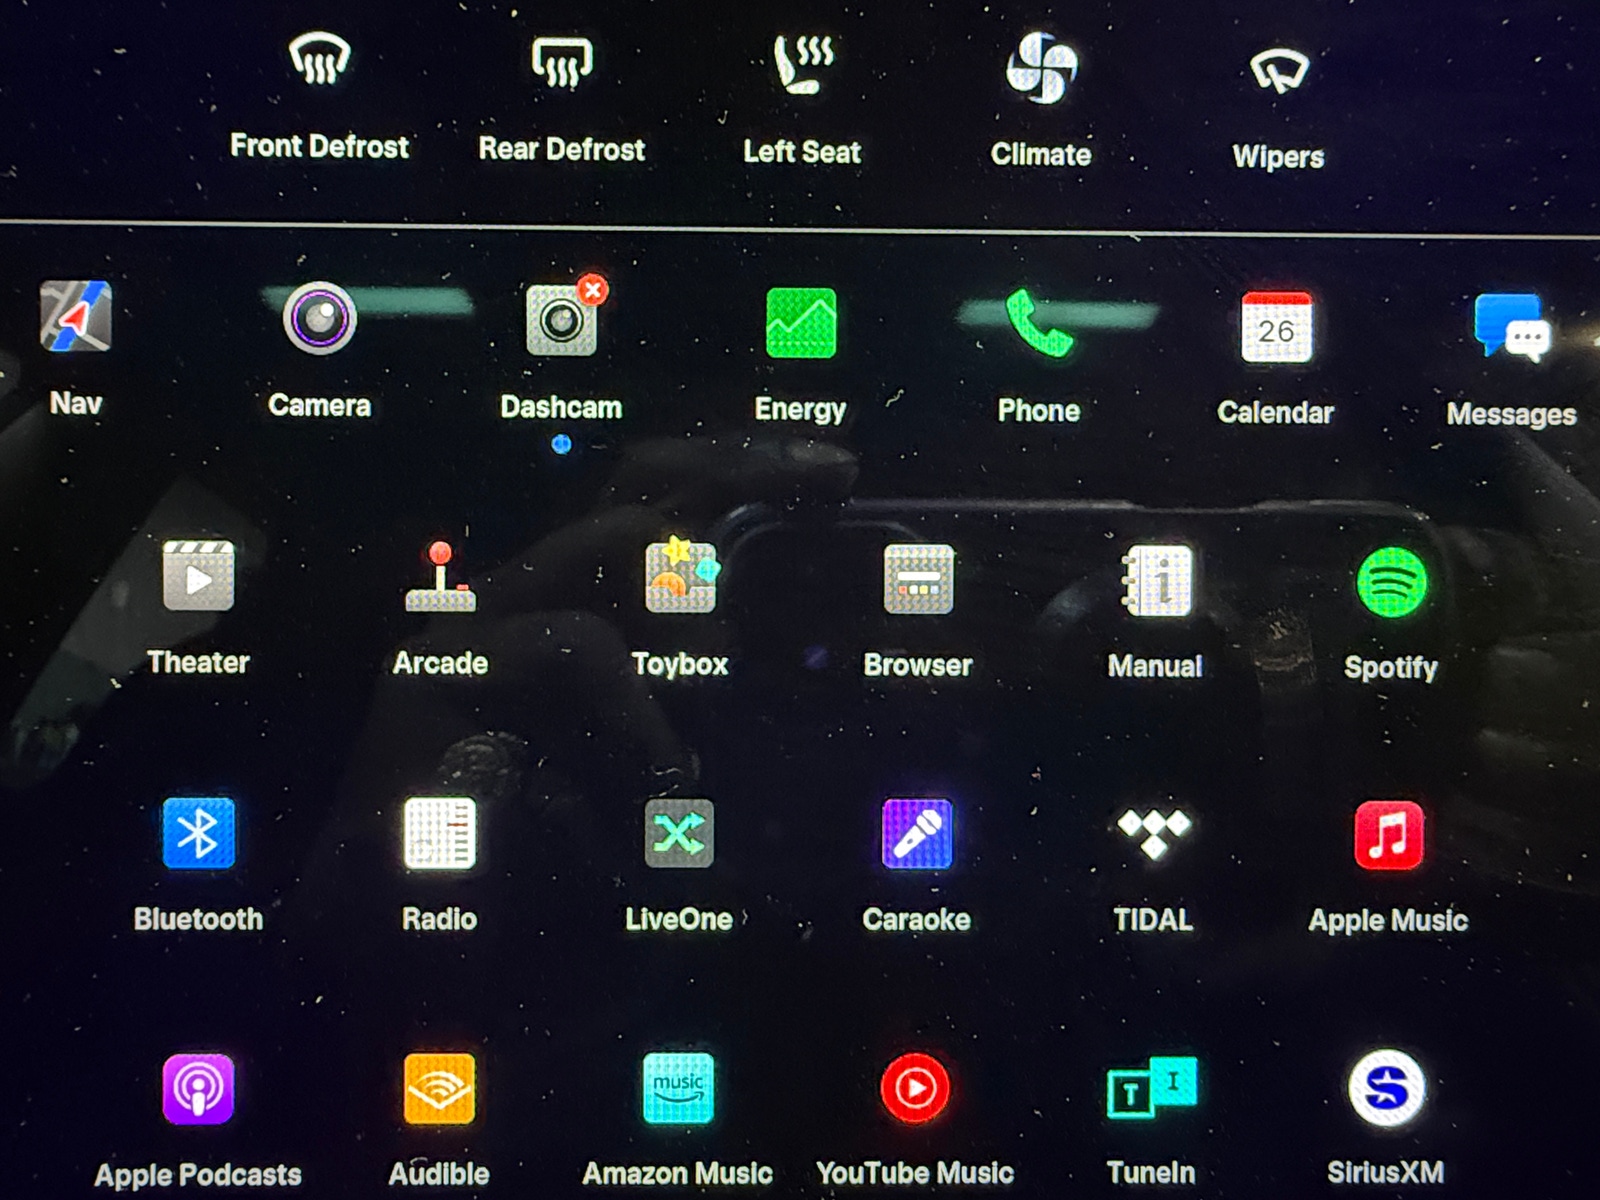This screenshot has height=1200, width=1600.
Task: Open the Phone app
Action: pos(1039,323)
